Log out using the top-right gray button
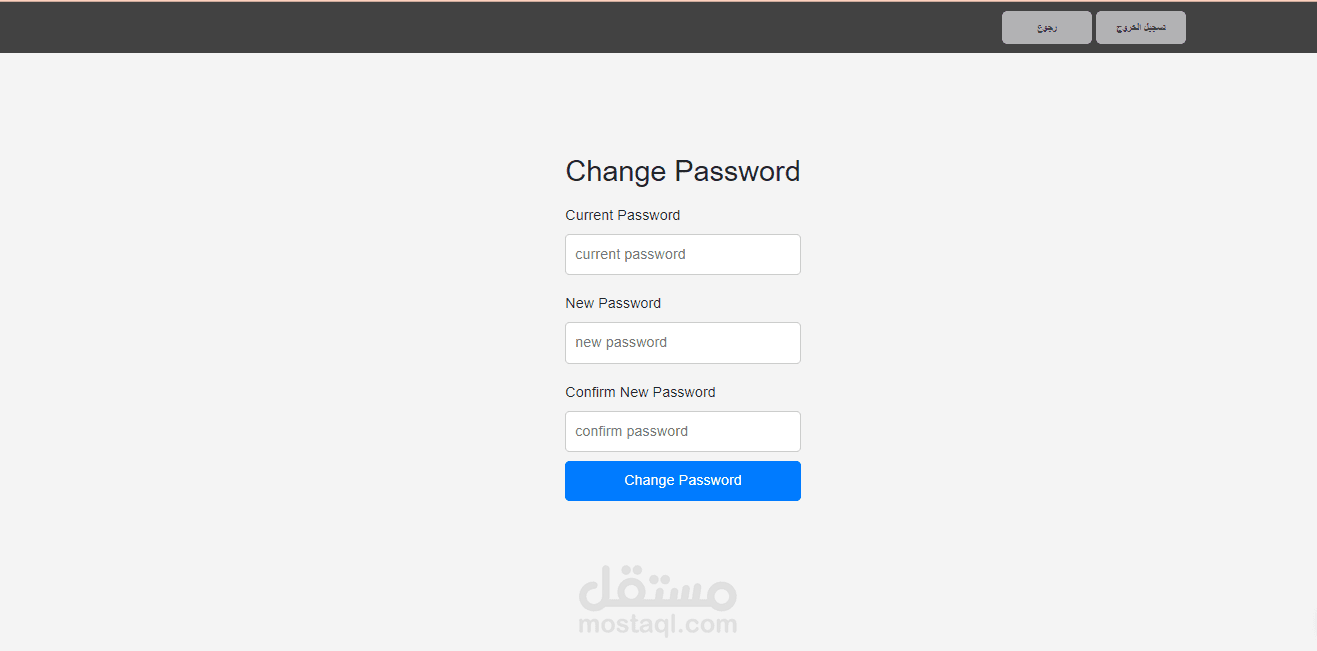Image resolution: width=1317 pixels, height=651 pixels. click(1140, 28)
